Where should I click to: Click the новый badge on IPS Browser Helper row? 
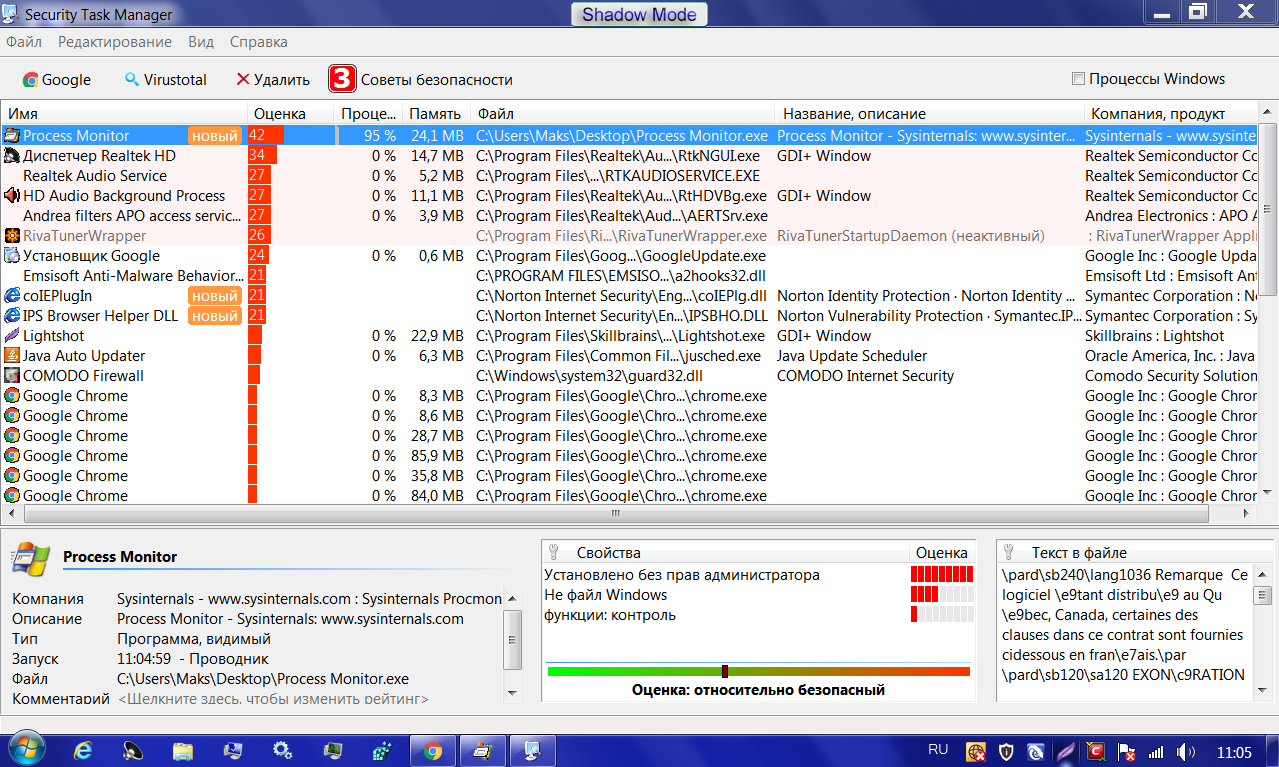(x=215, y=315)
